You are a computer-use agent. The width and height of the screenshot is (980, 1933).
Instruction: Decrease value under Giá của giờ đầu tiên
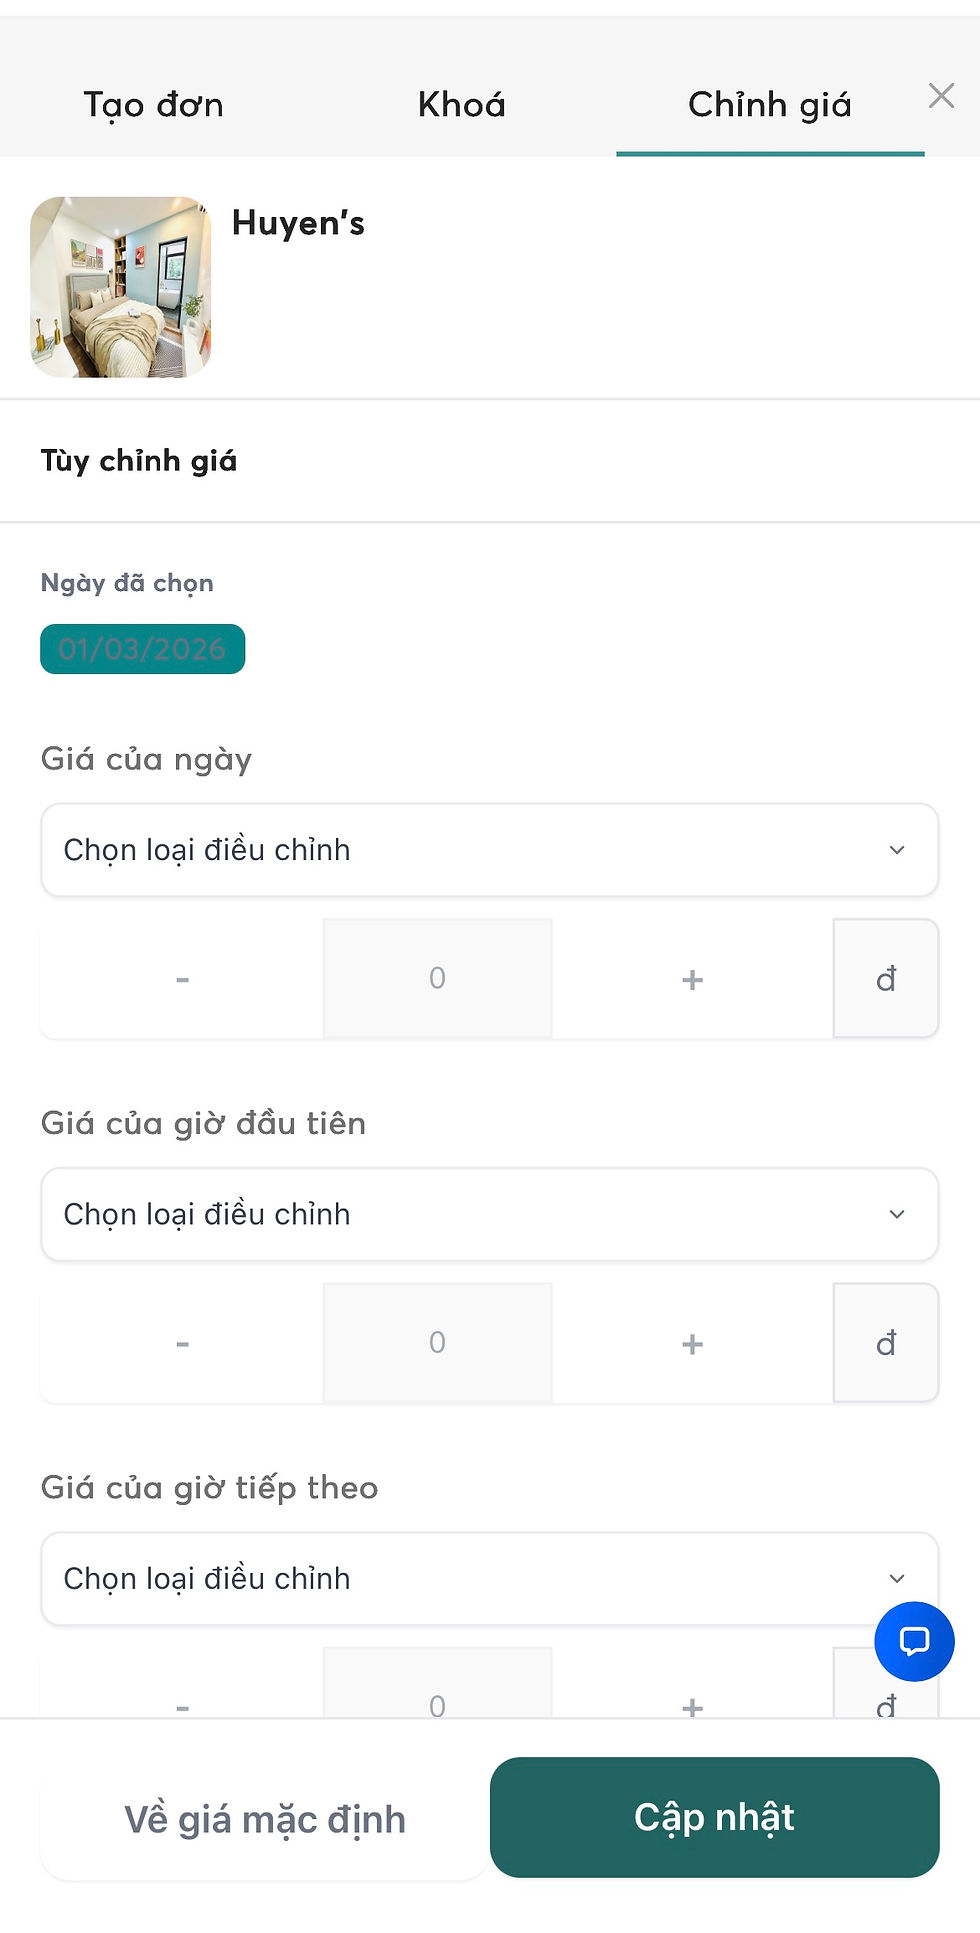click(x=182, y=1343)
